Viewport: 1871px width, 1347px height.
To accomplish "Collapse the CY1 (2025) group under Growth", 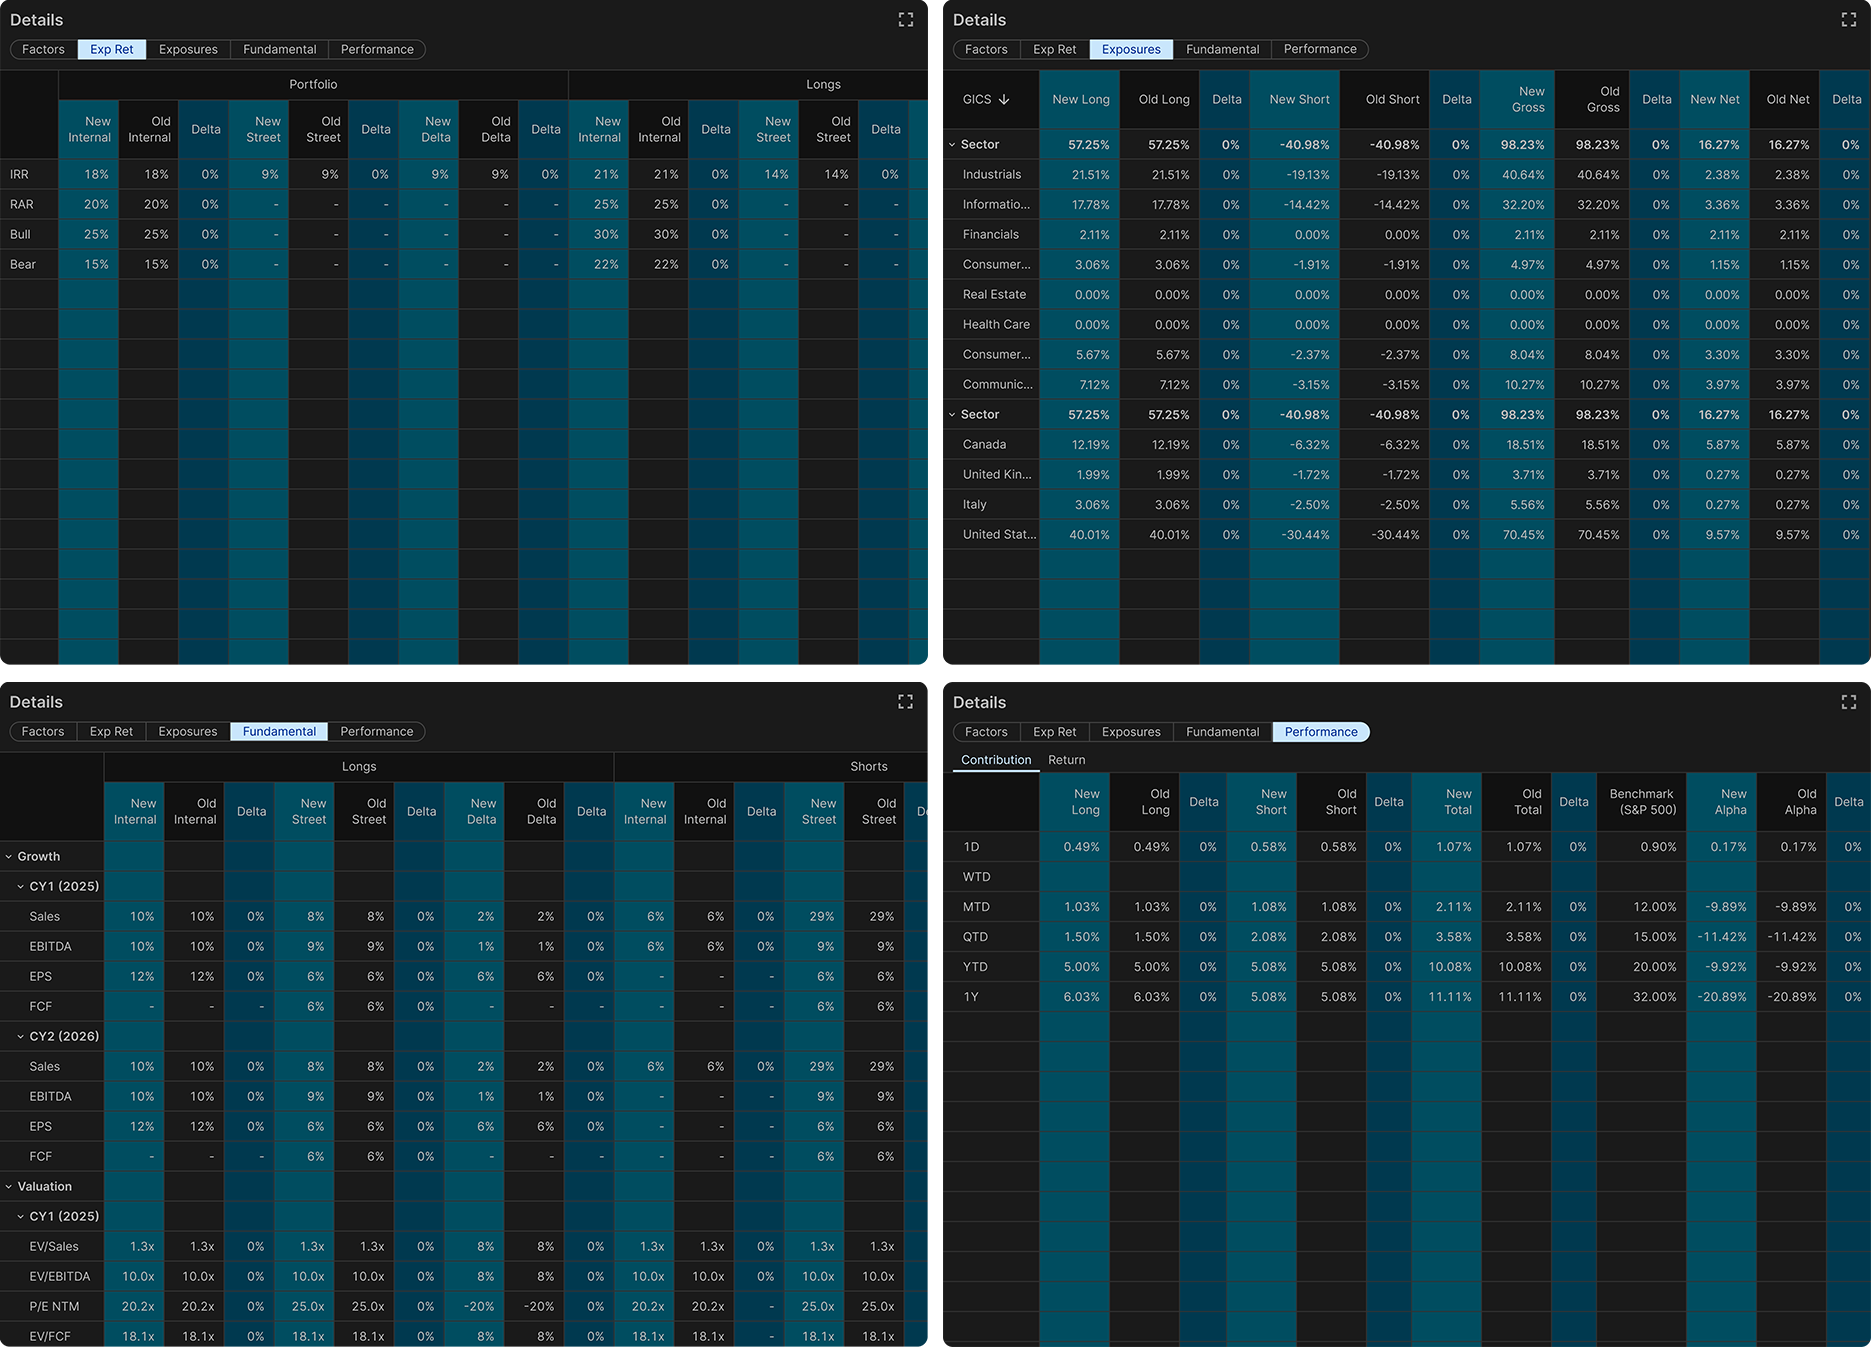I will [x=22, y=886].
